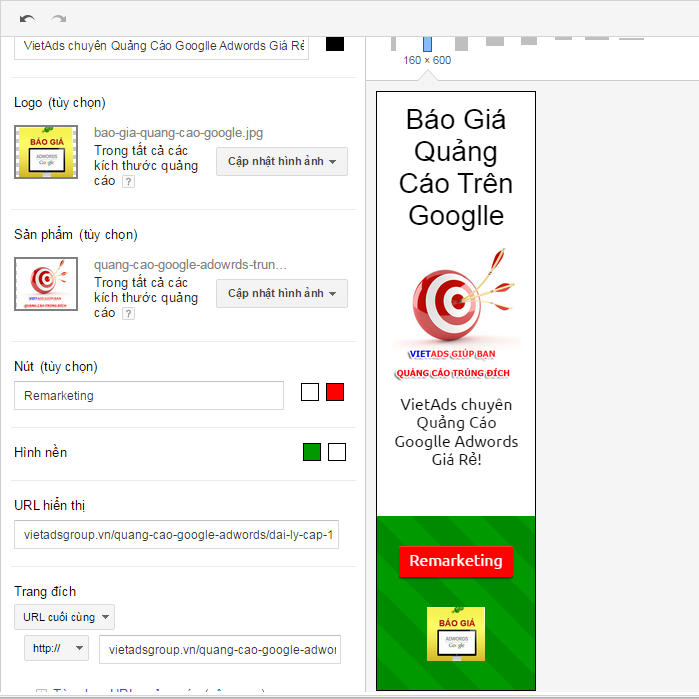Click the target product image thumbnail
699x699 pixels.
[x=46, y=283]
